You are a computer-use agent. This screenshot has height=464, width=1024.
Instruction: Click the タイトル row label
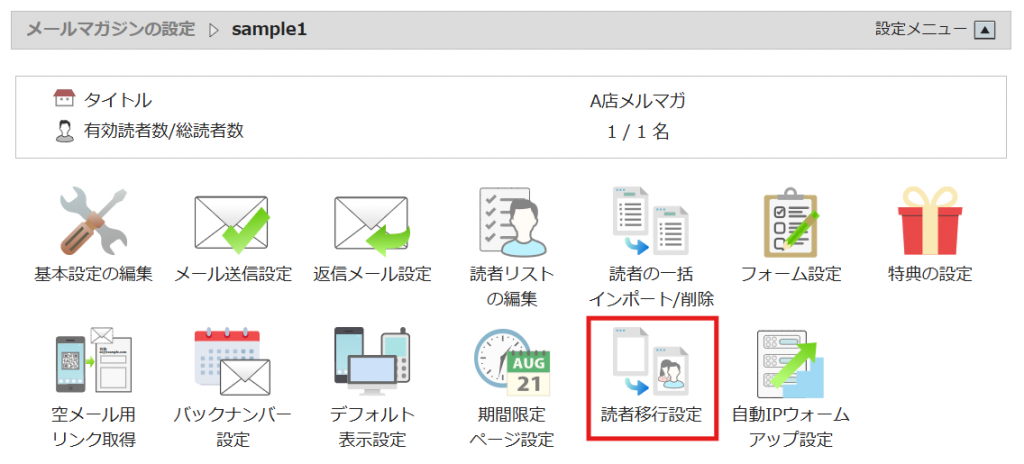(x=118, y=101)
